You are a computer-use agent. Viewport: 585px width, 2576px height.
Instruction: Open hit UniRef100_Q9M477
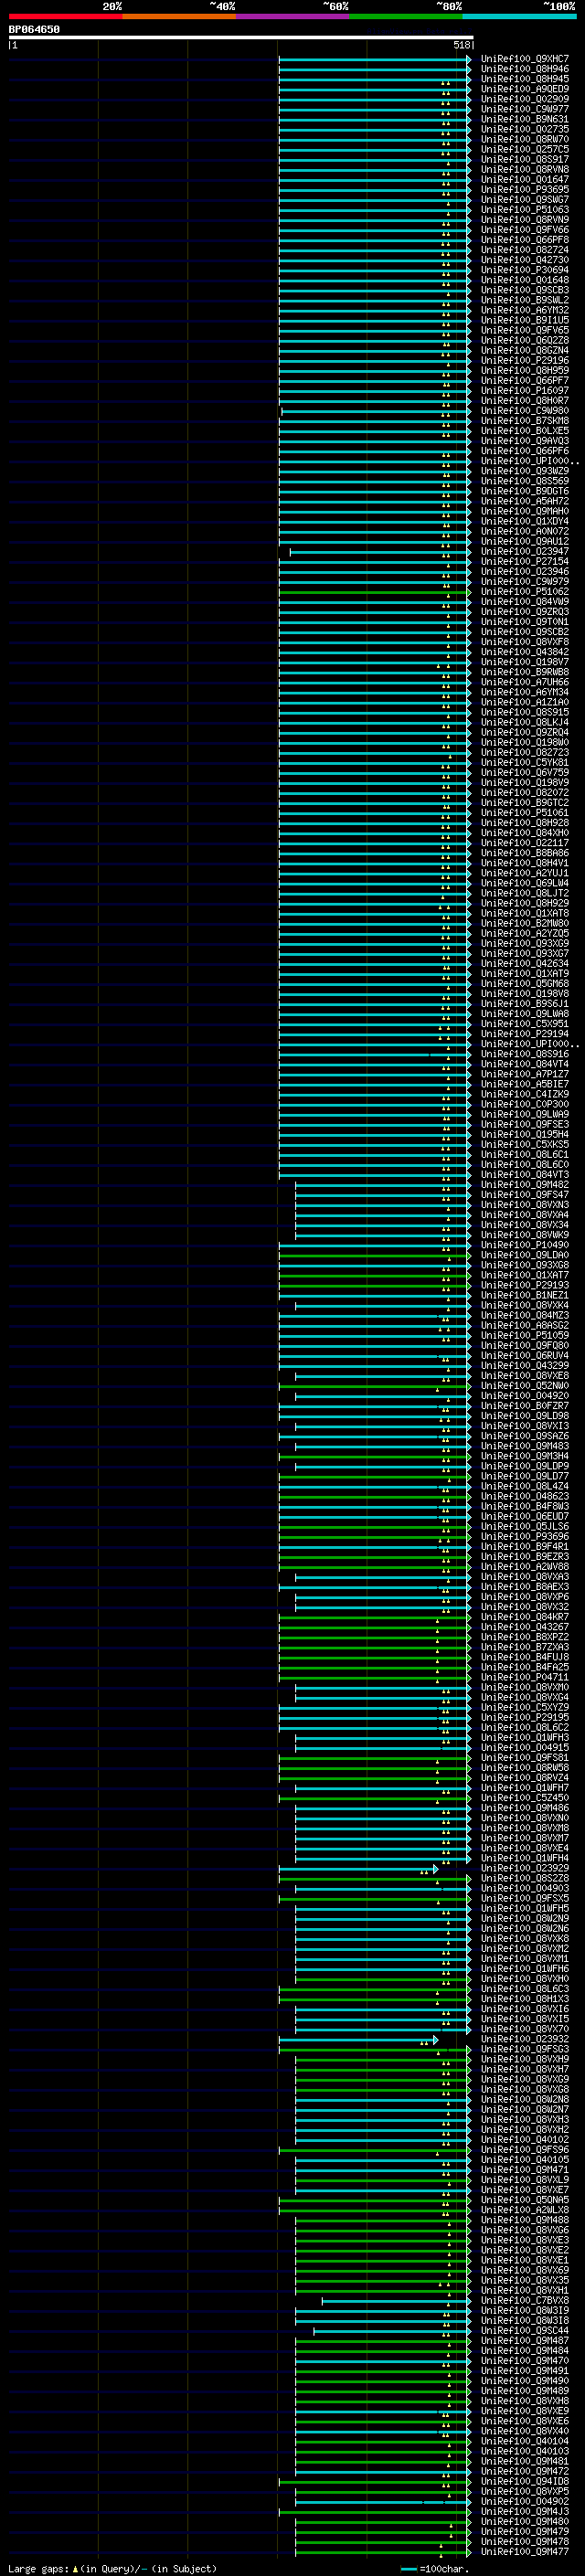[525, 2552]
